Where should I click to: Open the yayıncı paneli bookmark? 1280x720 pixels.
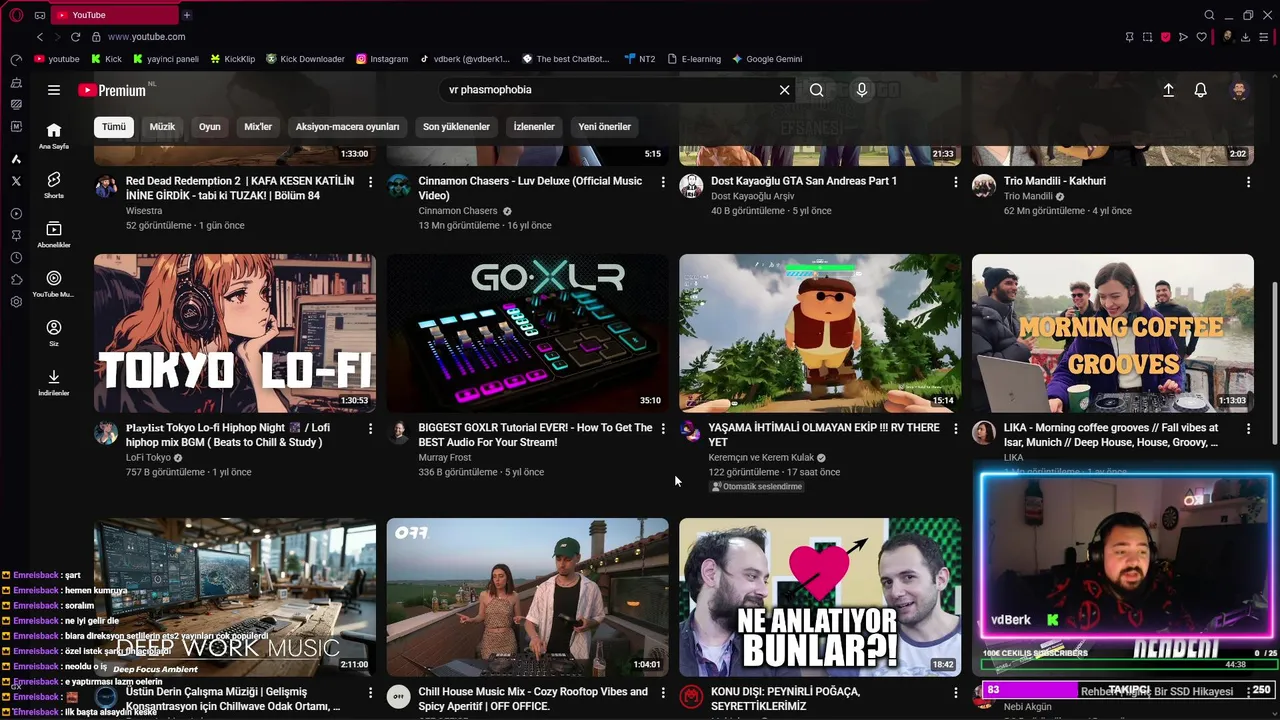(x=166, y=59)
